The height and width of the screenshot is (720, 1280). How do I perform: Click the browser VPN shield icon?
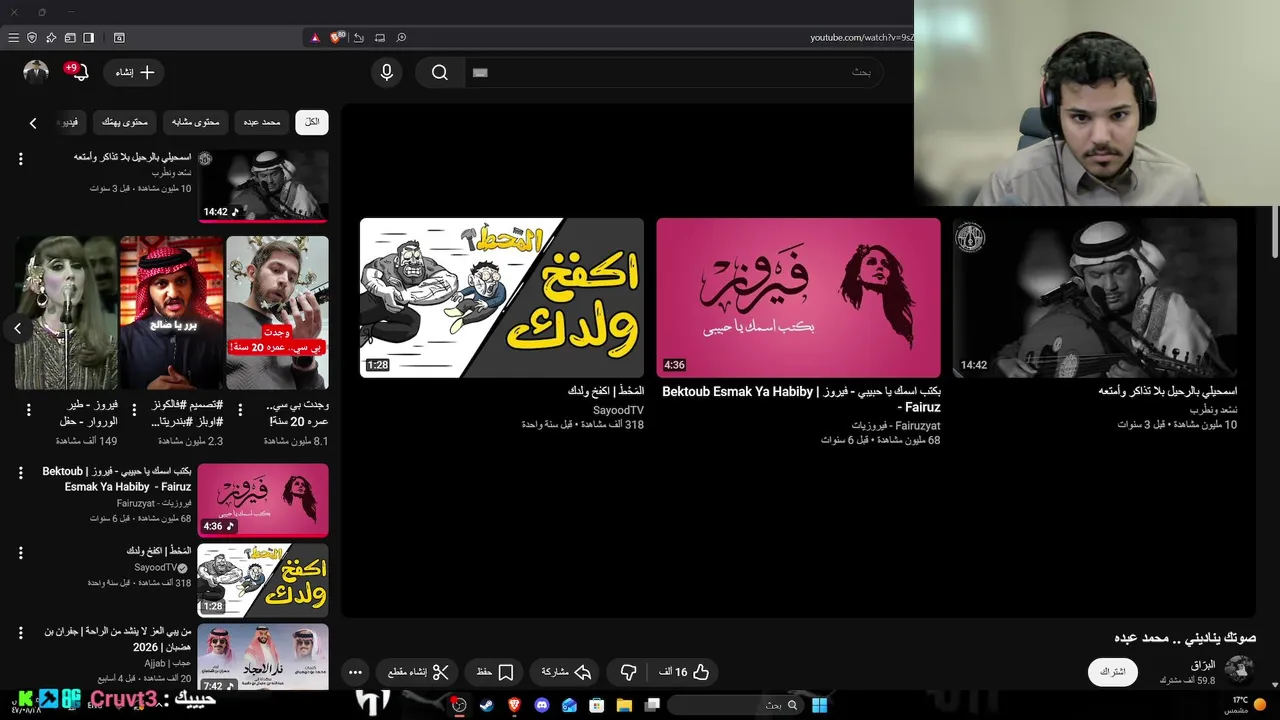coord(32,38)
